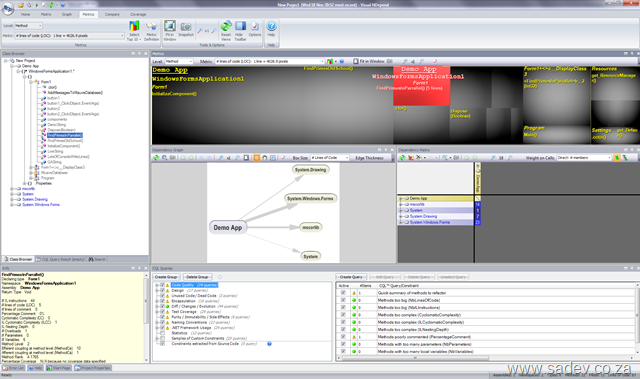This screenshot has height=379, width=640.
Task: Click the CQL query list horizontal scrollbar
Action: (415, 358)
